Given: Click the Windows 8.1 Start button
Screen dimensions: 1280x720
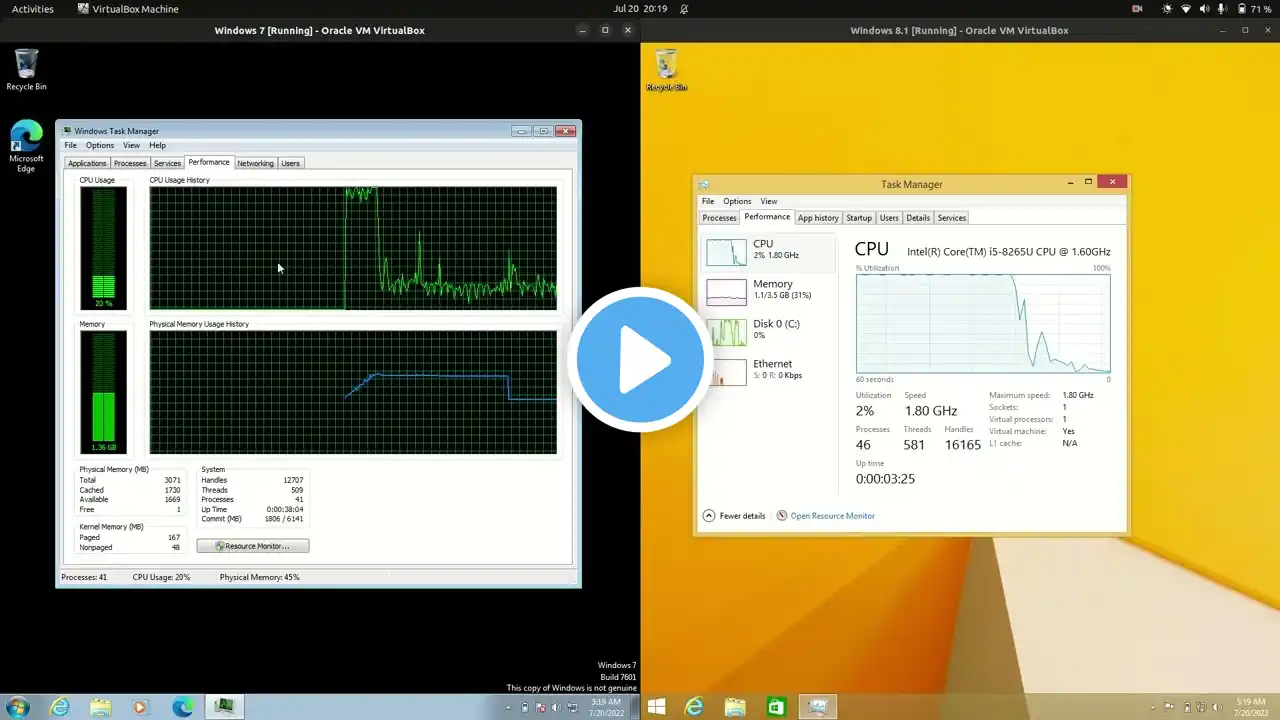Looking at the screenshot, I should 656,707.
